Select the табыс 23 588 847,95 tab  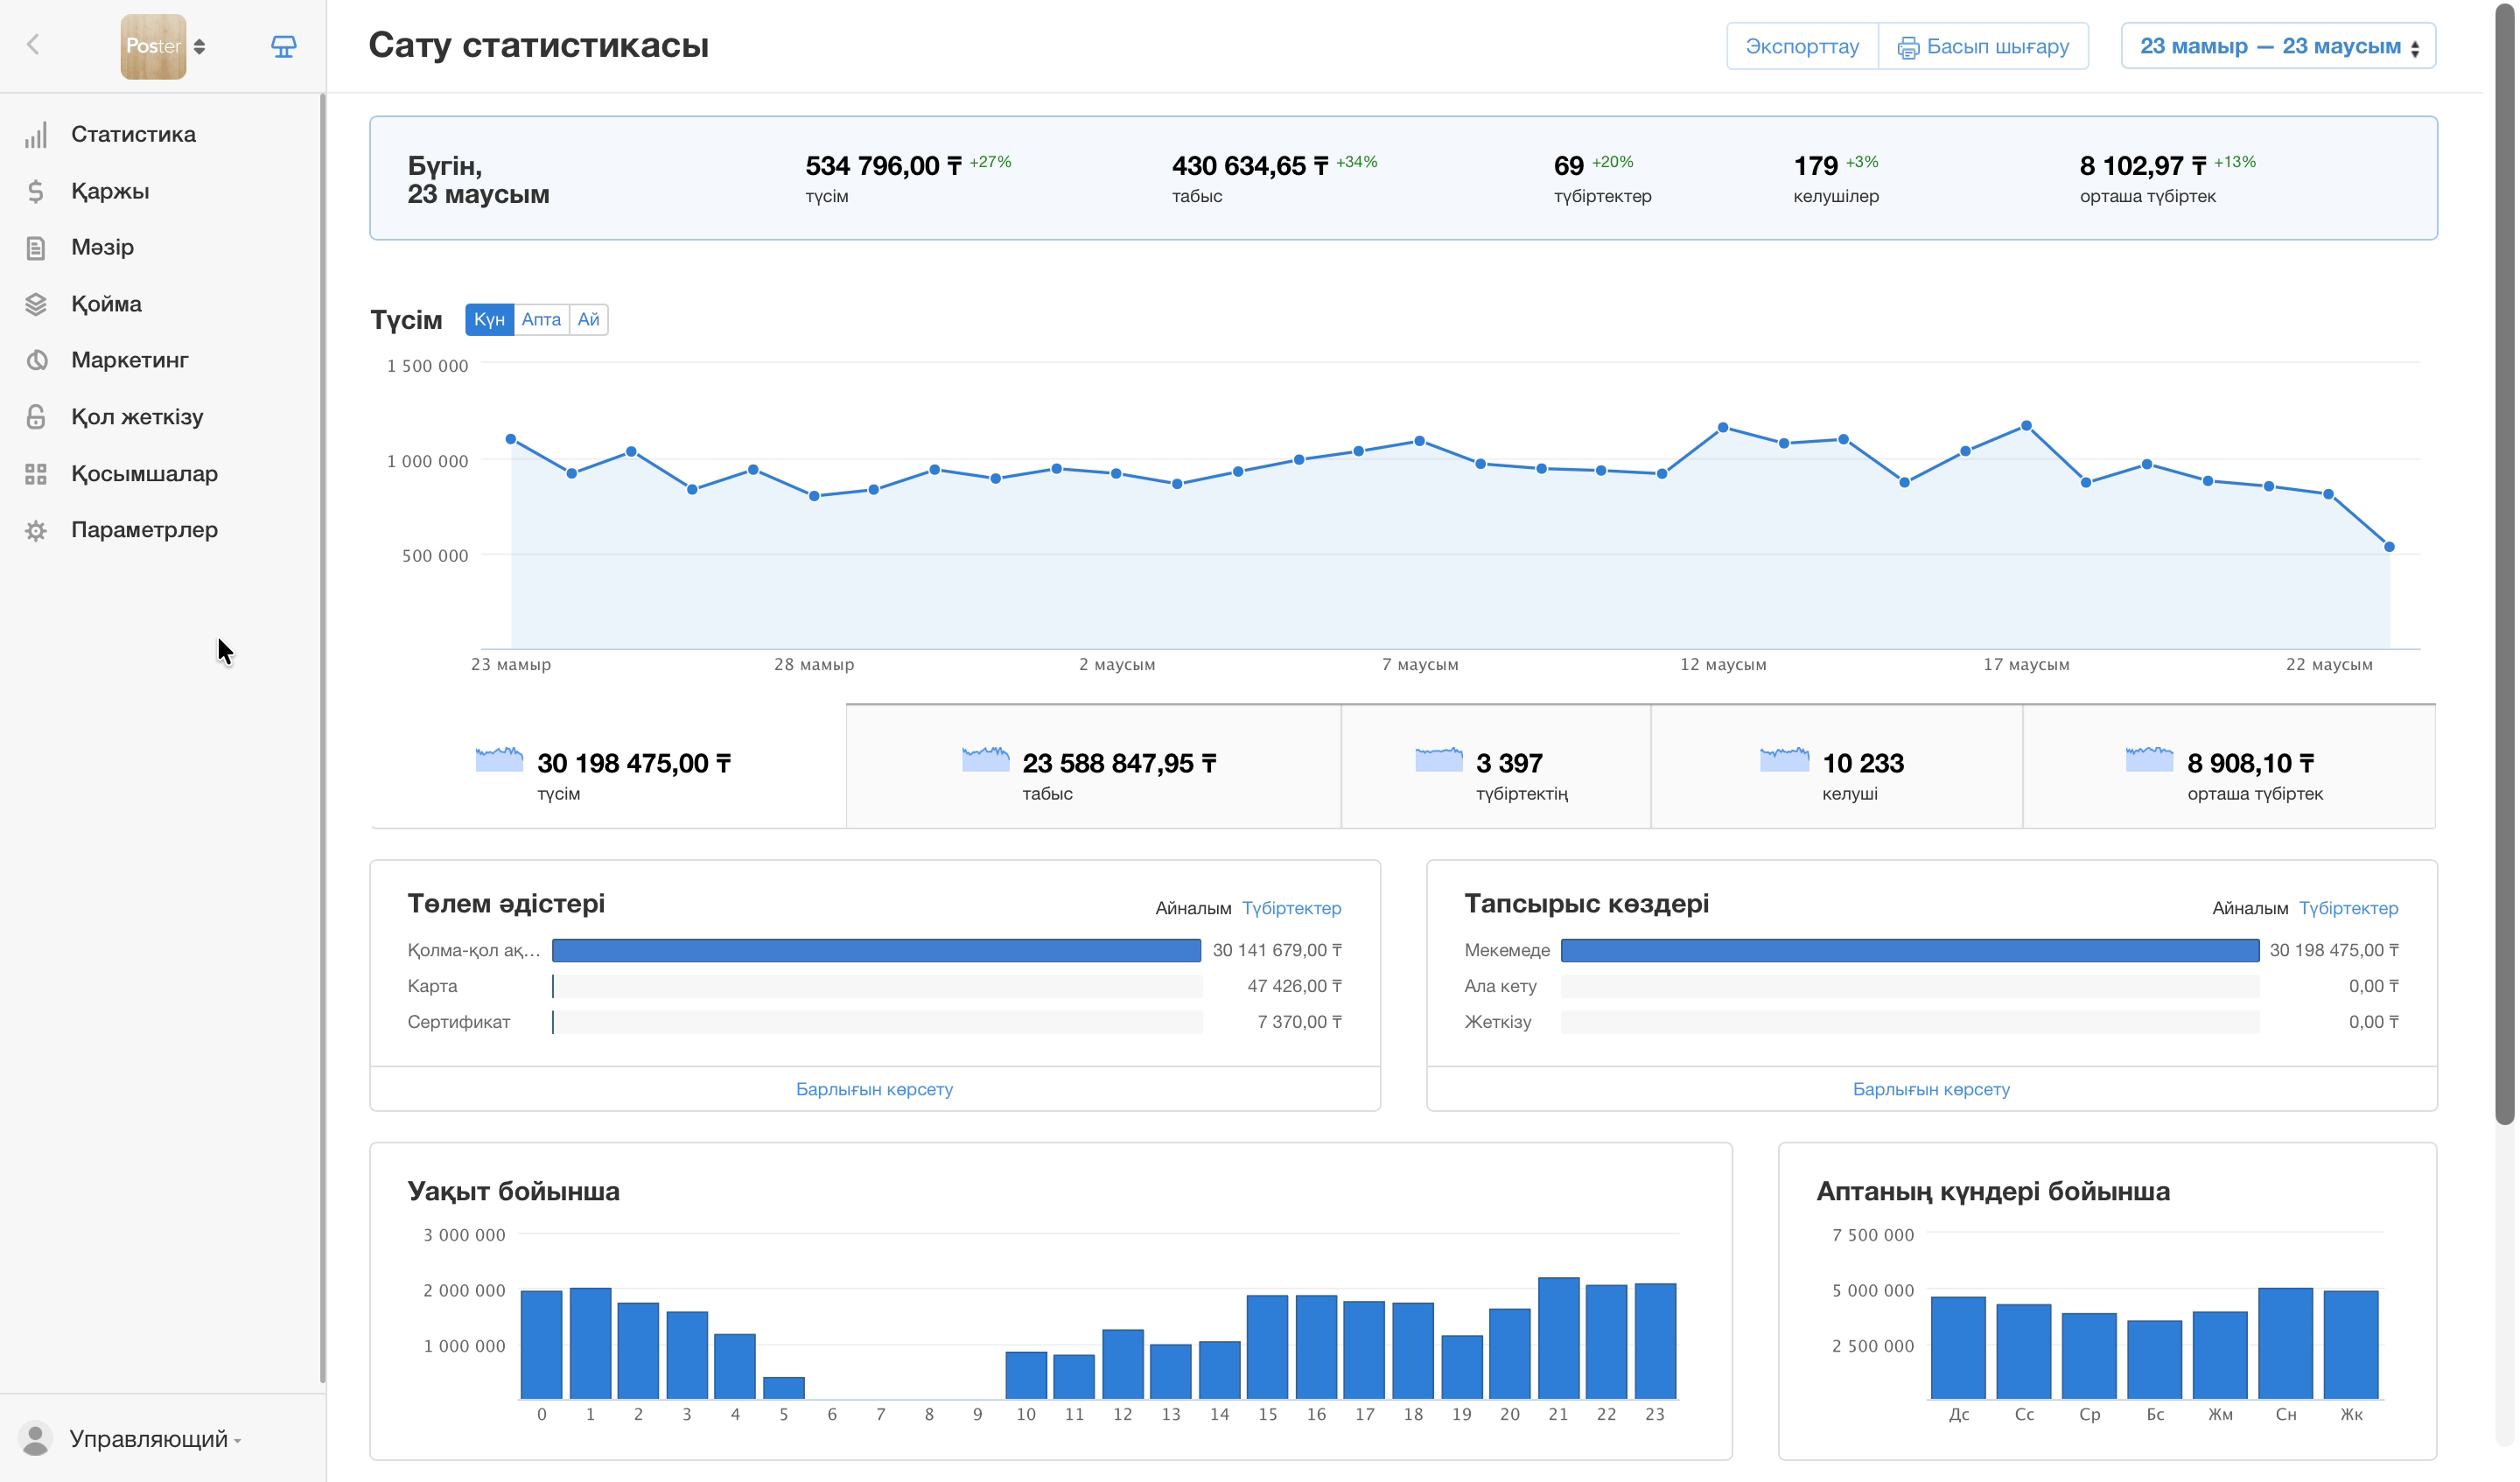pyautogui.click(x=1093, y=767)
